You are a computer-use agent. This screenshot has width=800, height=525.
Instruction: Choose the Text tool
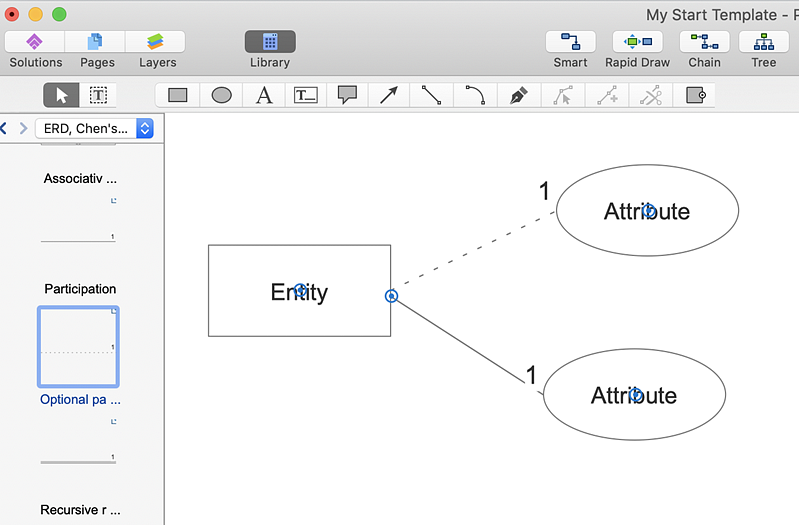click(264, 96)
